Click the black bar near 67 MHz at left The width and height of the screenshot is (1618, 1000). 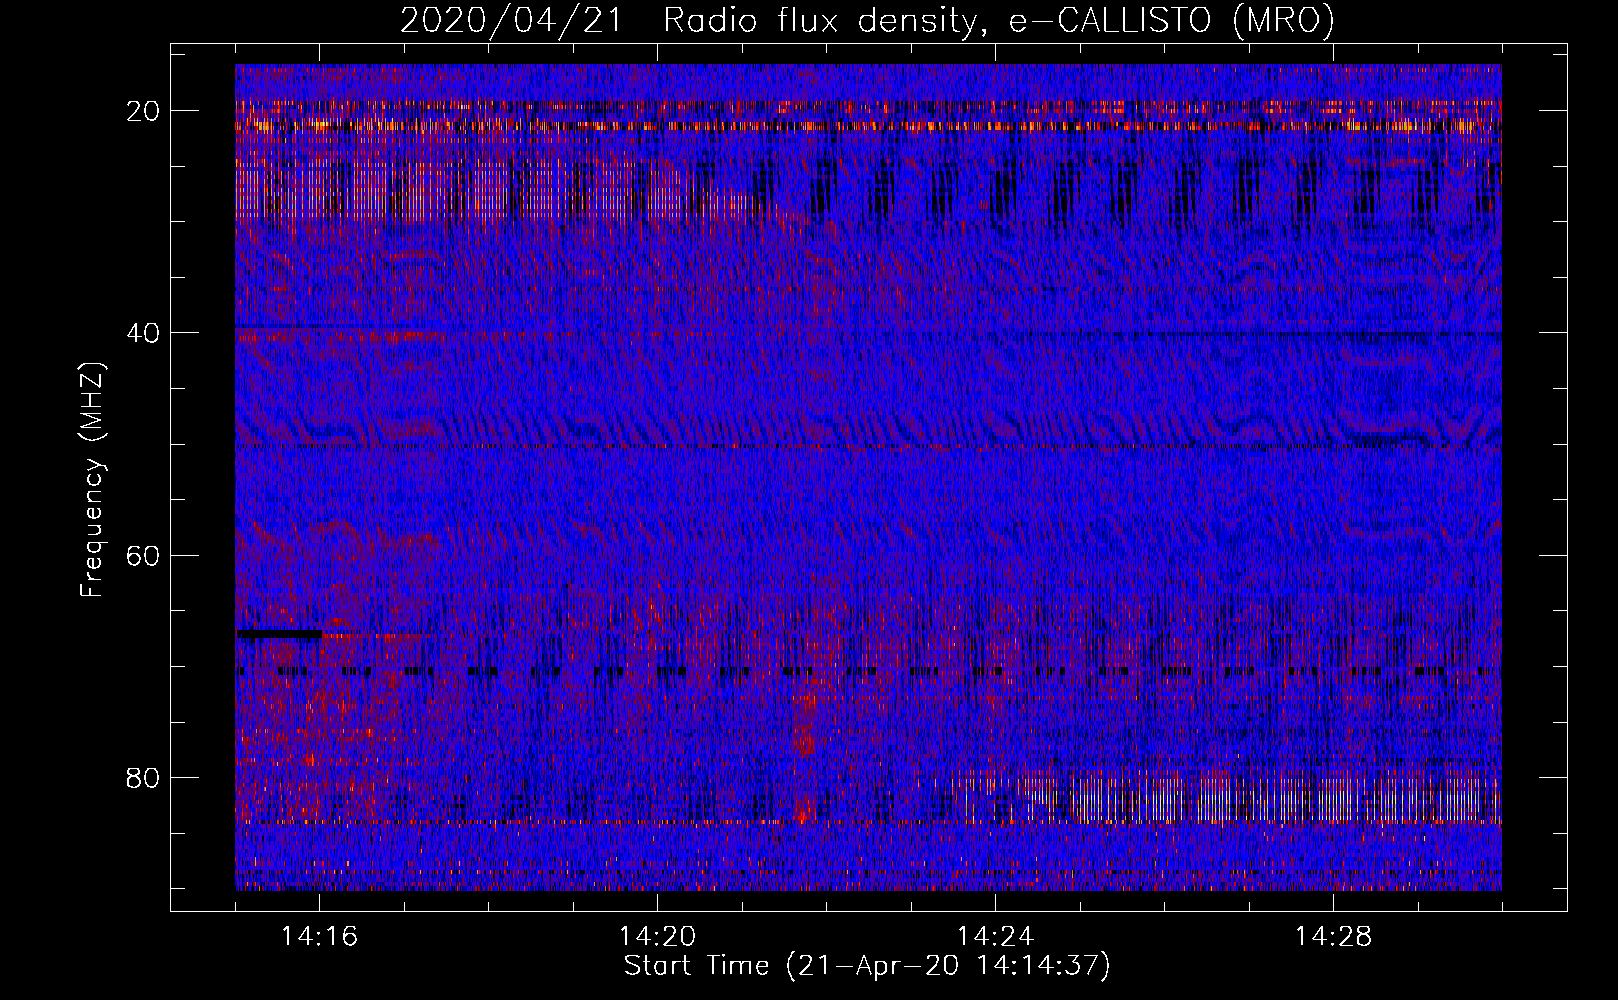point(279,634)
